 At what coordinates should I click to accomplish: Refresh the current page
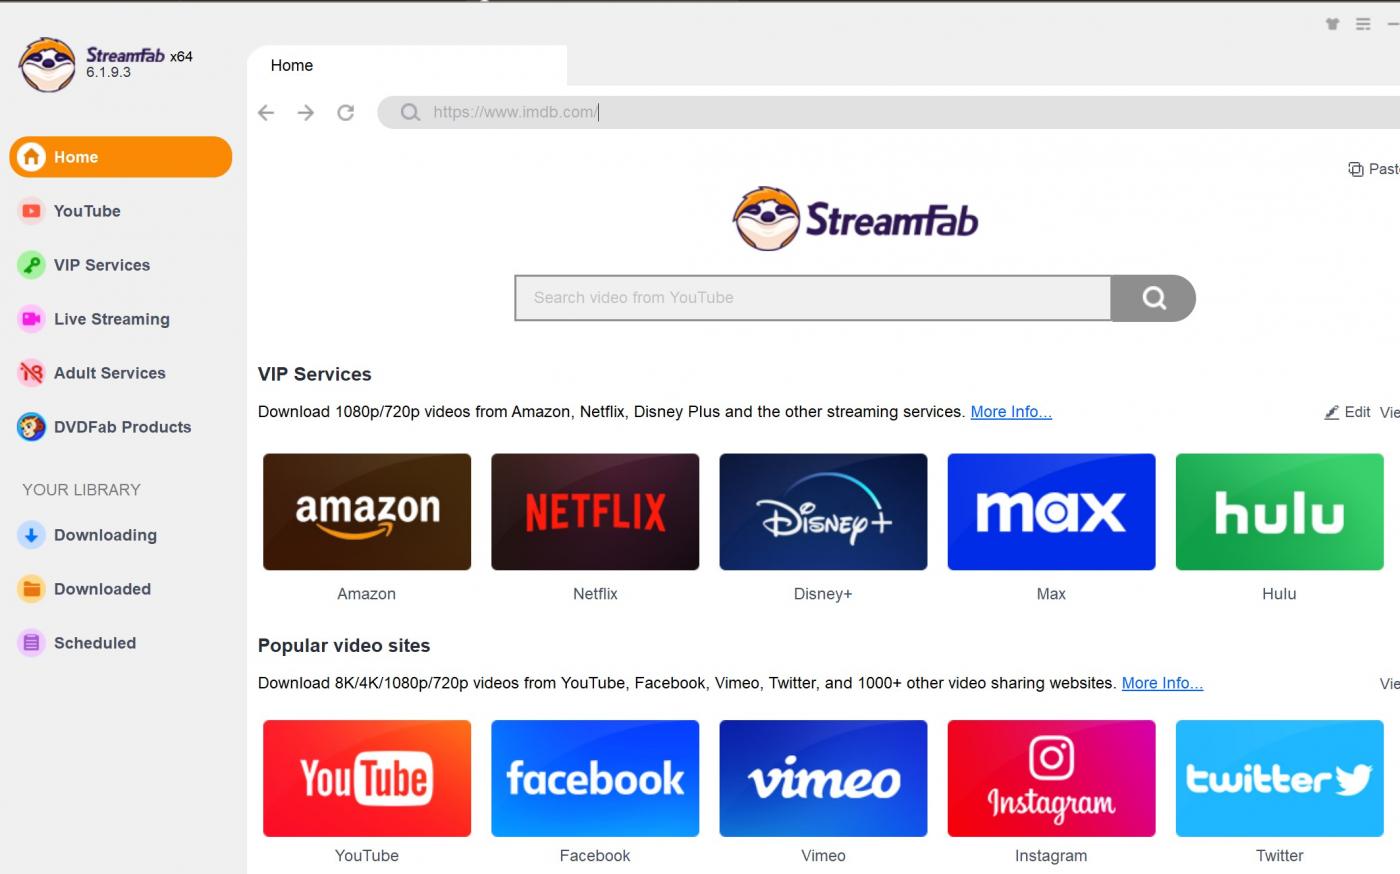pos(345,112)
